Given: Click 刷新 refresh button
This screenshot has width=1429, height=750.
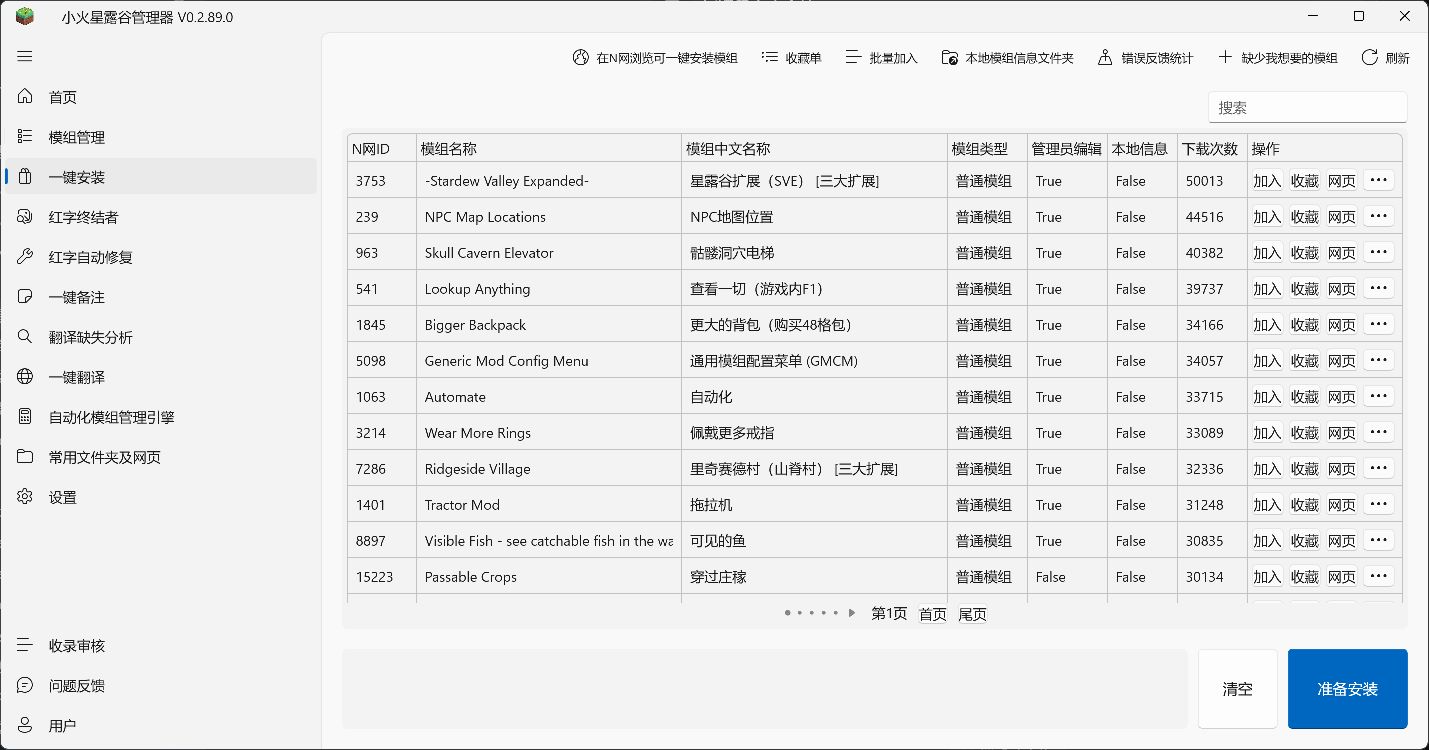Looking at the screenshot, I should pos(1385,58).
